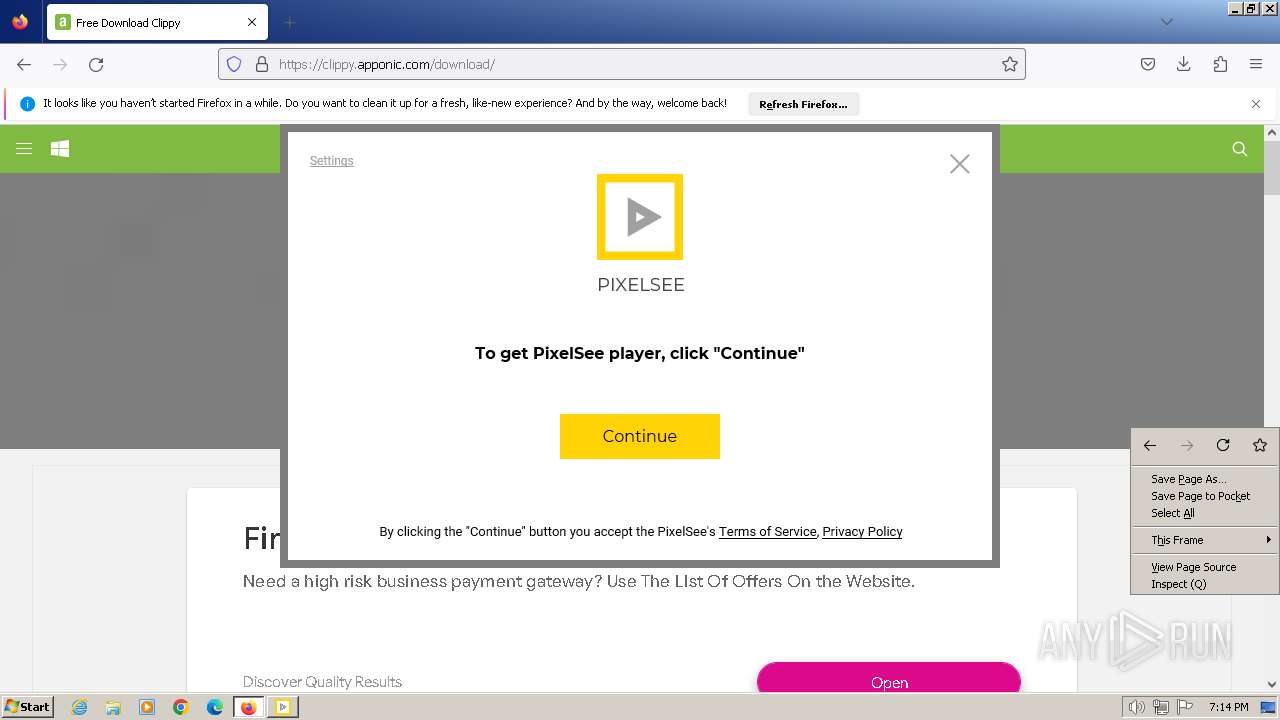
Task: Click the browser Back arrow
Action: (24, 64)
